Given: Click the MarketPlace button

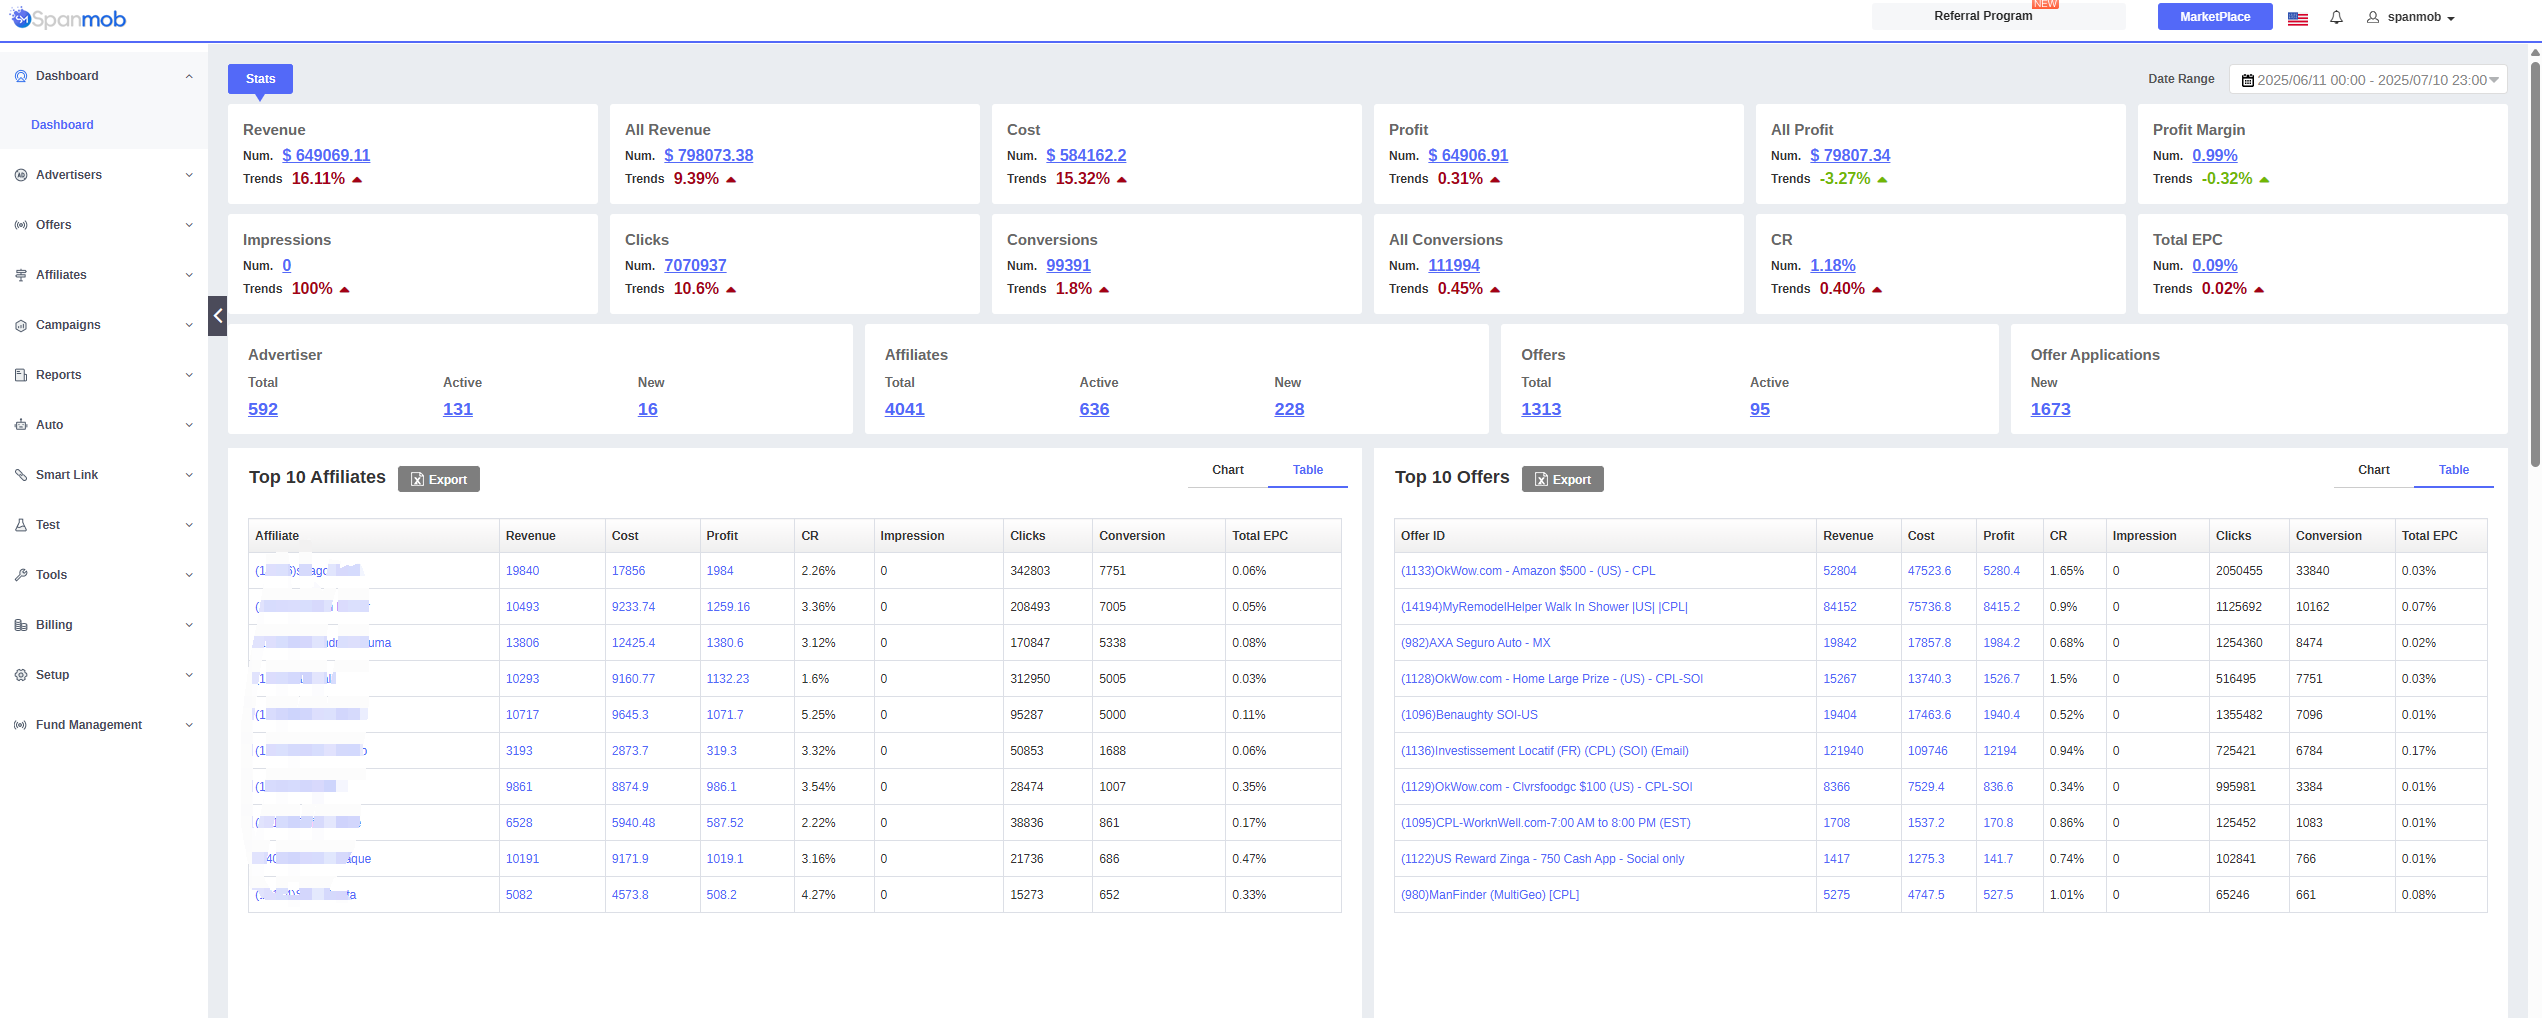Looking at the screenshot, I should 2214,17.
